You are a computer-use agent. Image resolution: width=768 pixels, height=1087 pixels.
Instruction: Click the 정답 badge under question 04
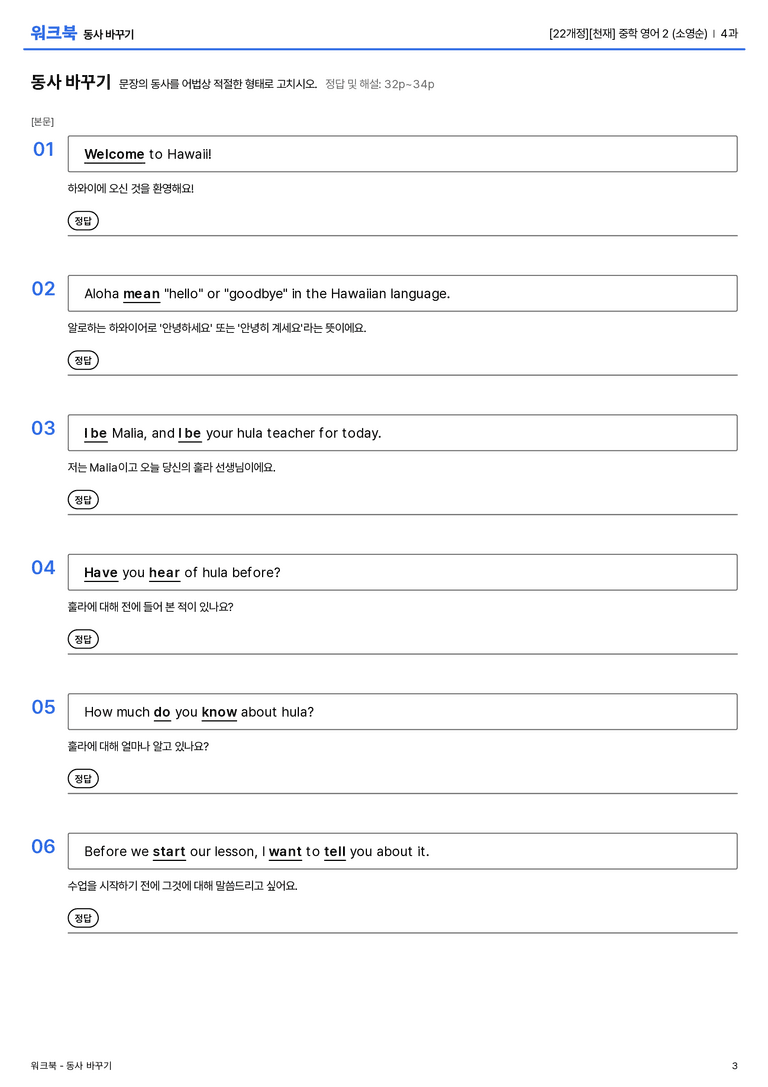pyautogui.click(x=83, y=638)
